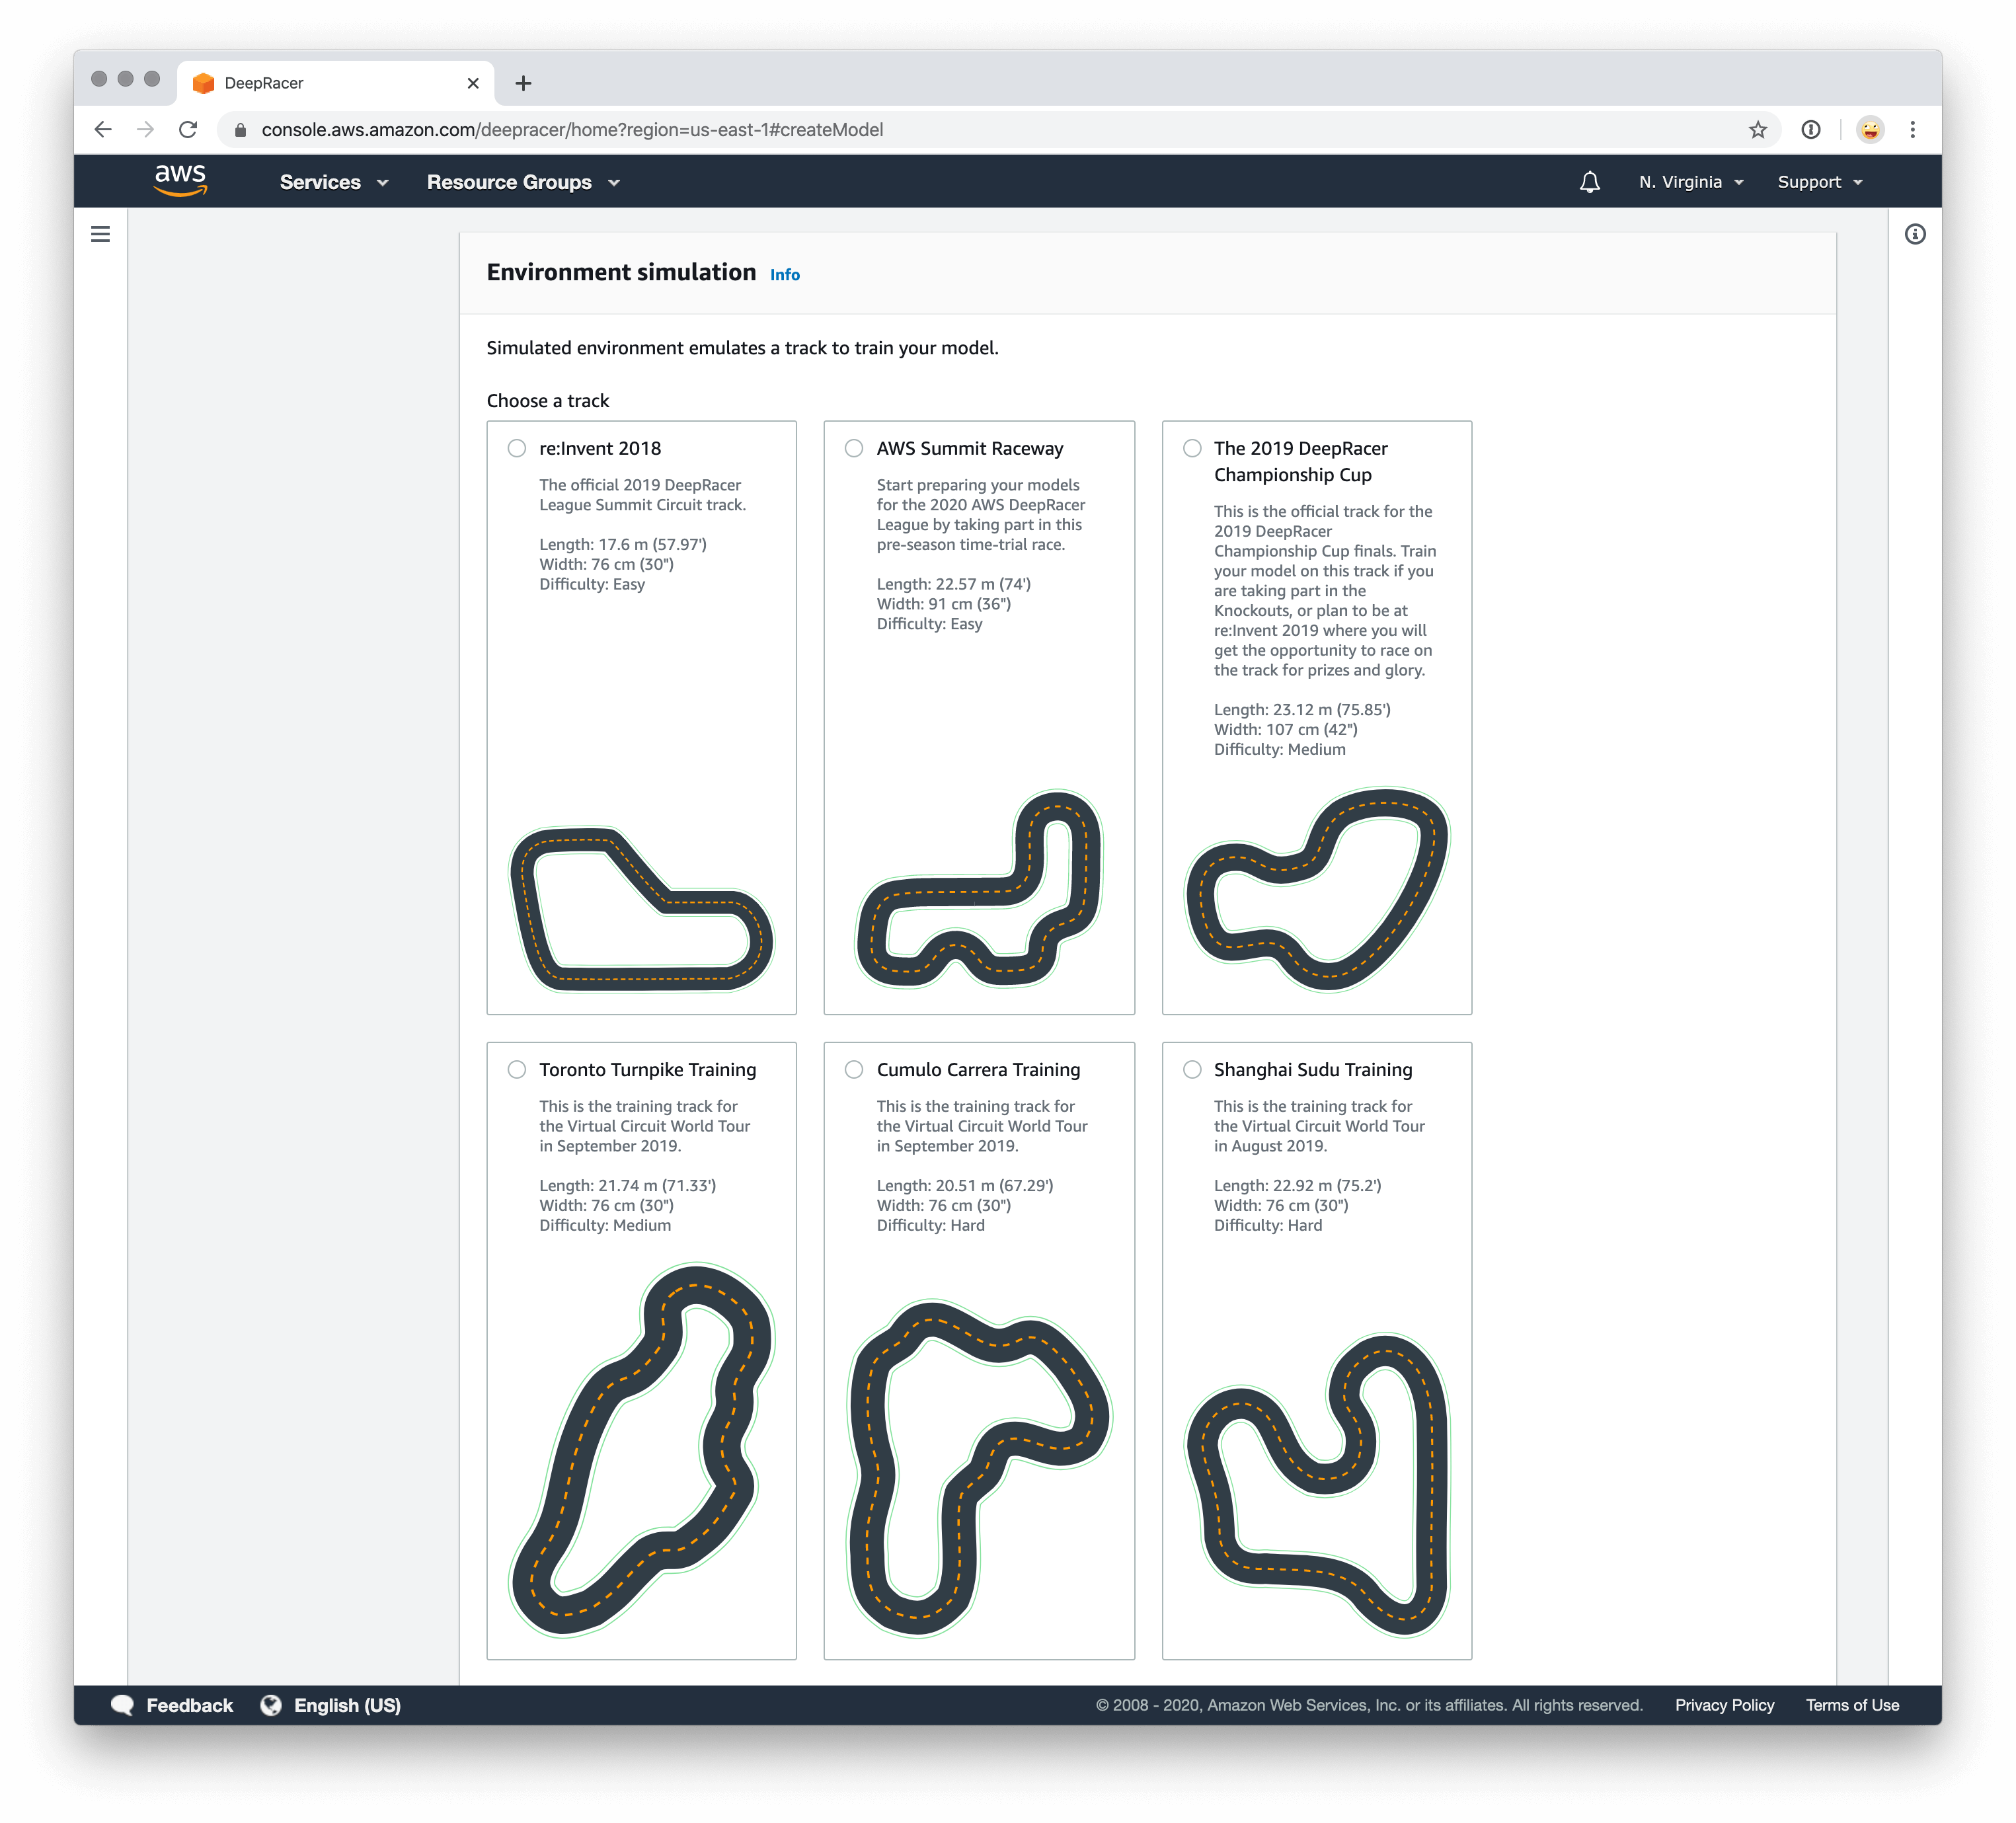Viewport: 2016px width, 1823px height.
Task: Open the notifications bell
Action: 1590,181
